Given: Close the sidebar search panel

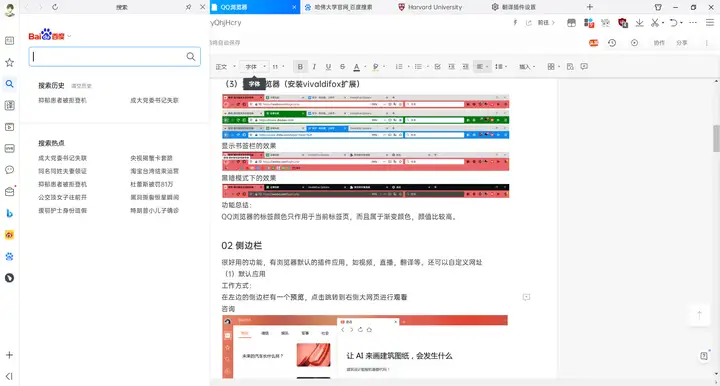Looking at the screenshot, I should (202, 7).
